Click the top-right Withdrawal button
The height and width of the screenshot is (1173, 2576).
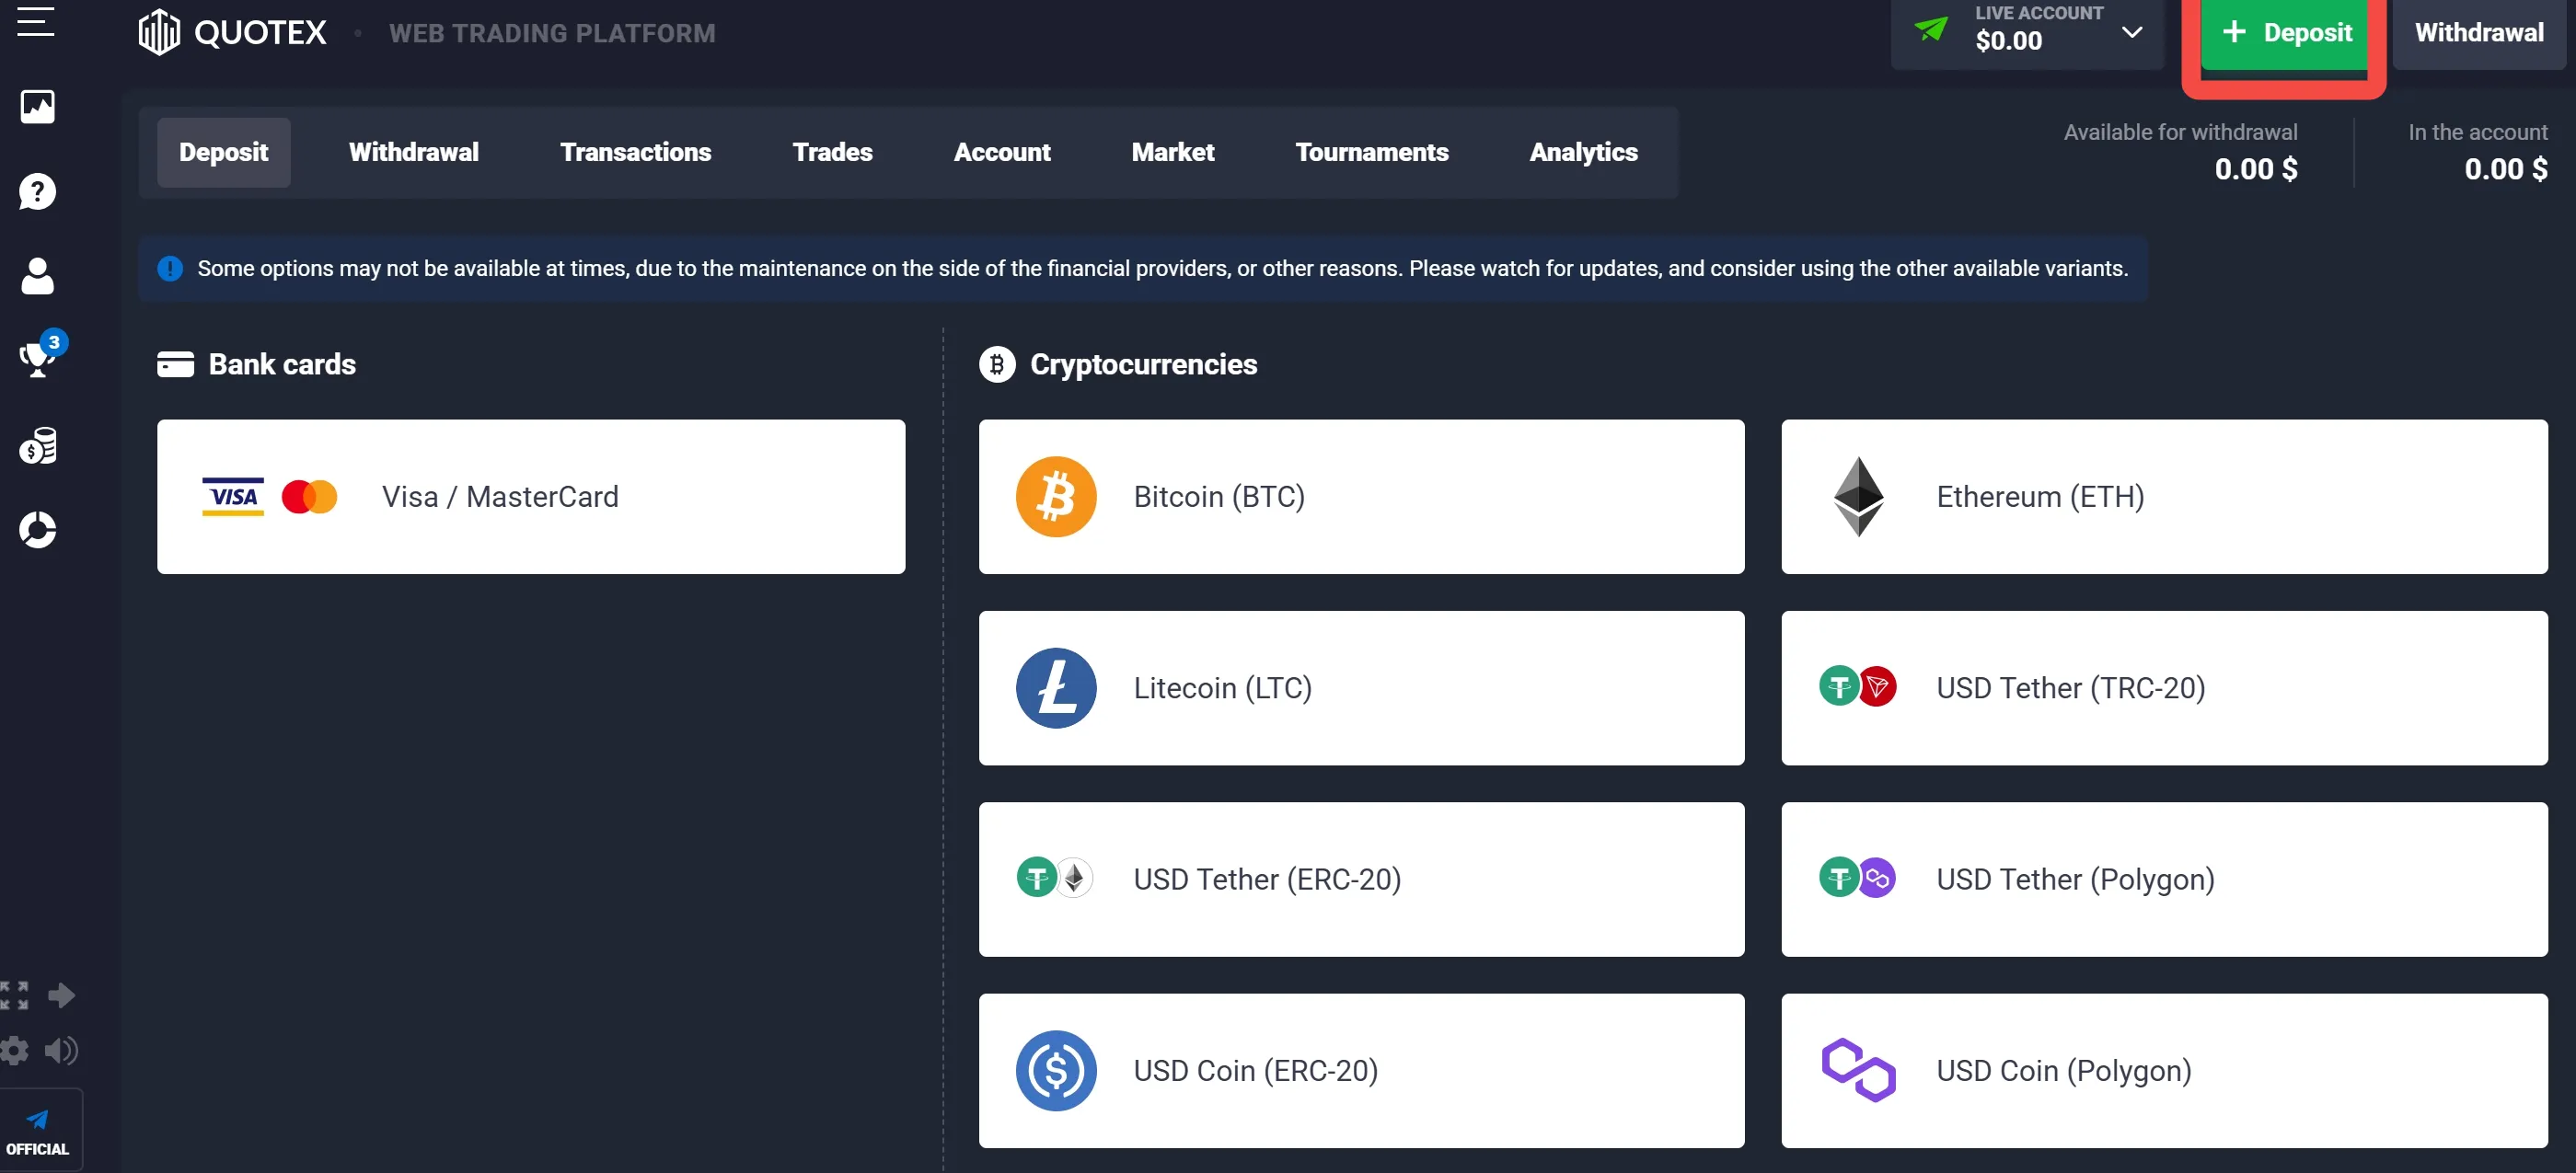point(2479,33)
